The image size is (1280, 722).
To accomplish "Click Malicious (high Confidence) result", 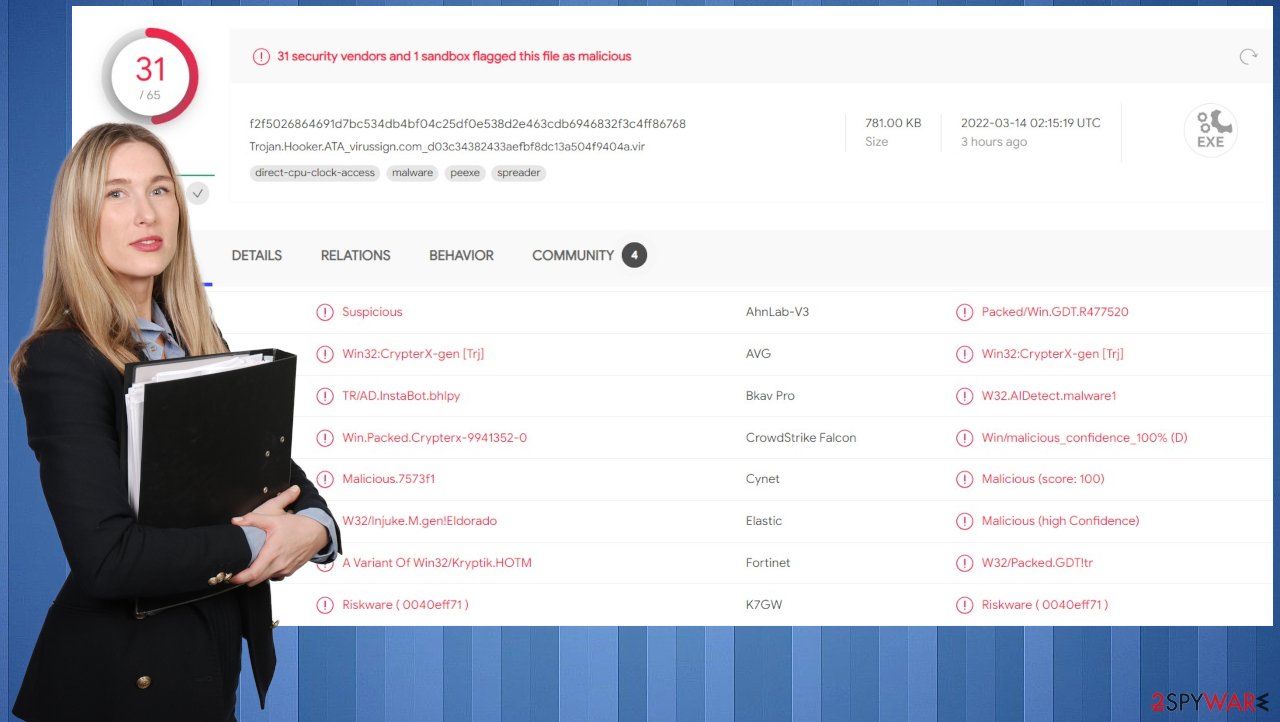I will click(1060, 521).
